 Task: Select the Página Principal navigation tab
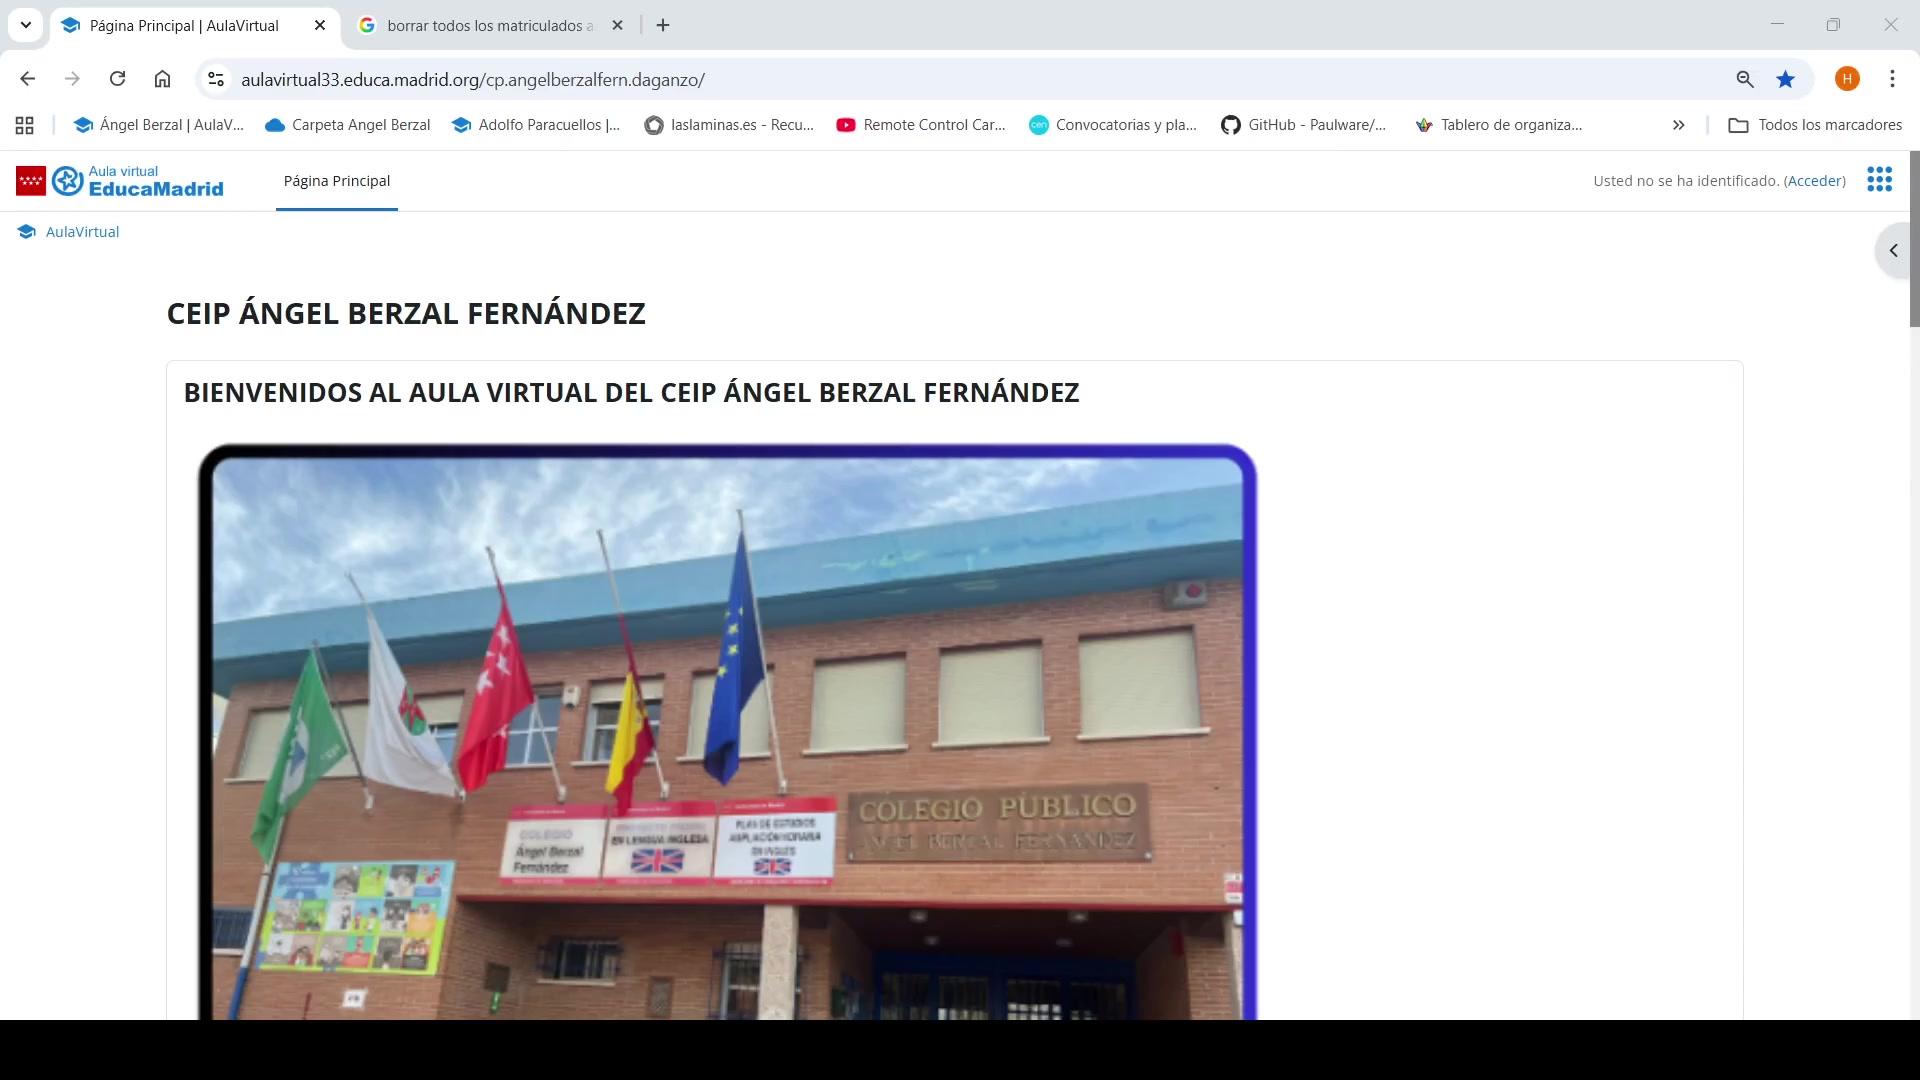click(x=337, y=181)
